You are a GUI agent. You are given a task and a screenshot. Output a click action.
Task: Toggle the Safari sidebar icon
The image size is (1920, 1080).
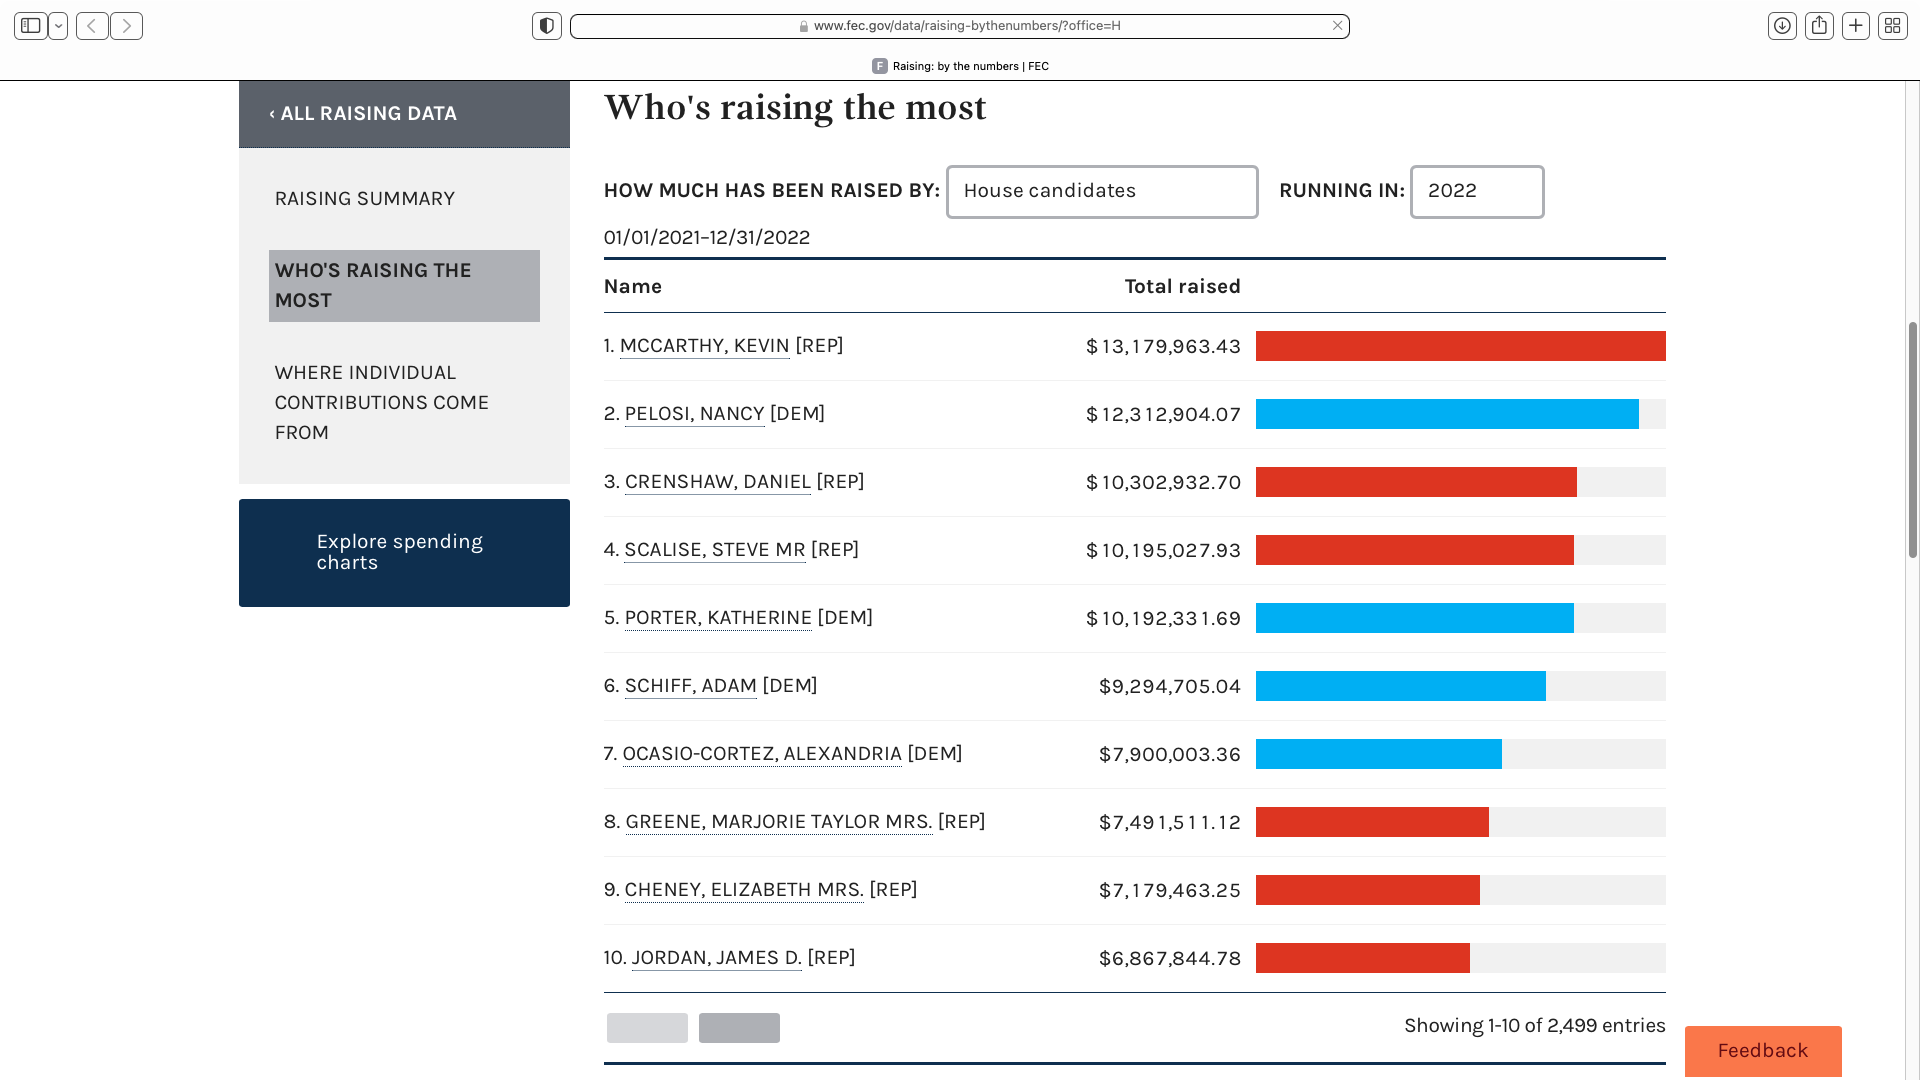pos(31,26)
